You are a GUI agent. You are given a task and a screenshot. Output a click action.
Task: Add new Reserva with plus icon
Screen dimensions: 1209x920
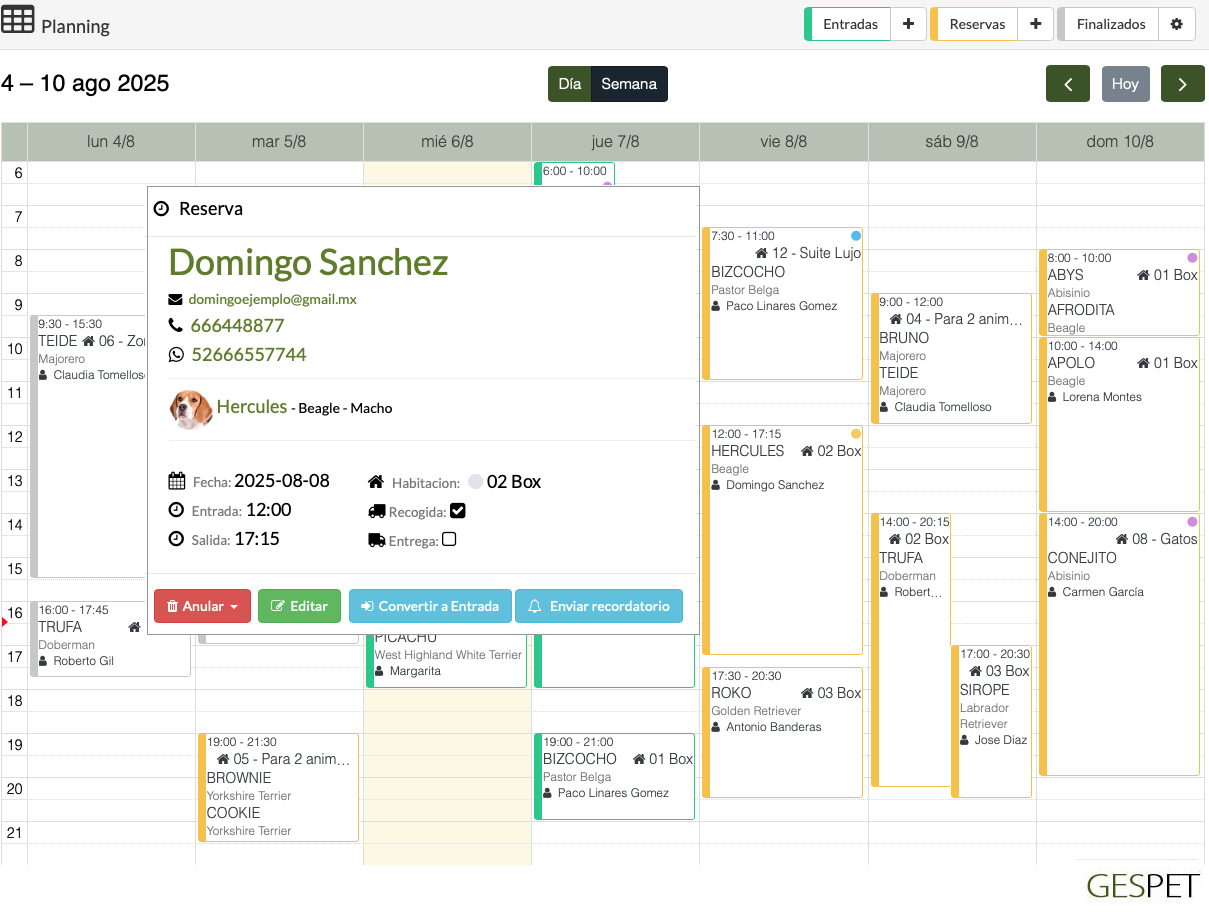click(1036, 25)
